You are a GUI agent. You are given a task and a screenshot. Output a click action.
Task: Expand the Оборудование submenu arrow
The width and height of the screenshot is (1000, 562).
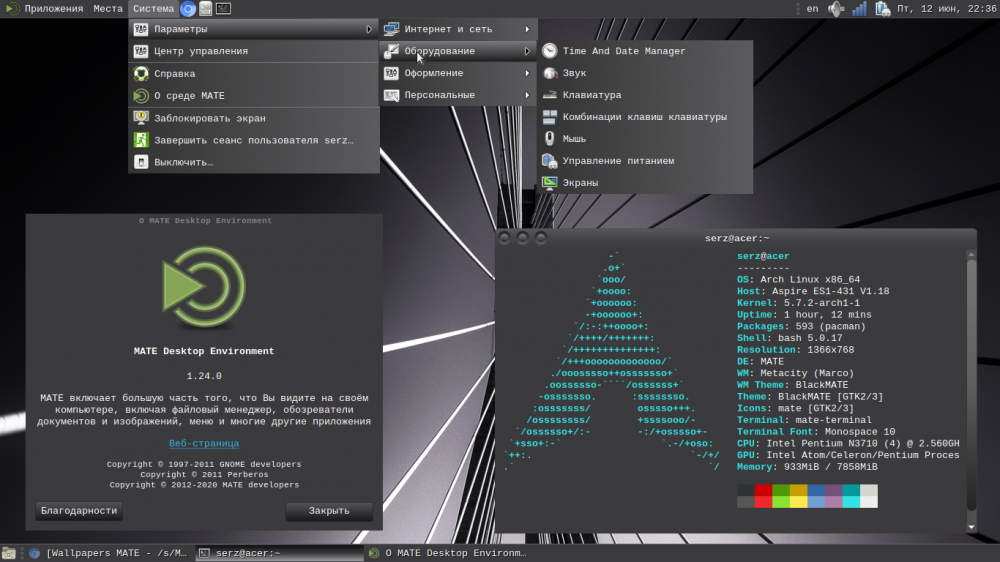(x=527, y=51)
